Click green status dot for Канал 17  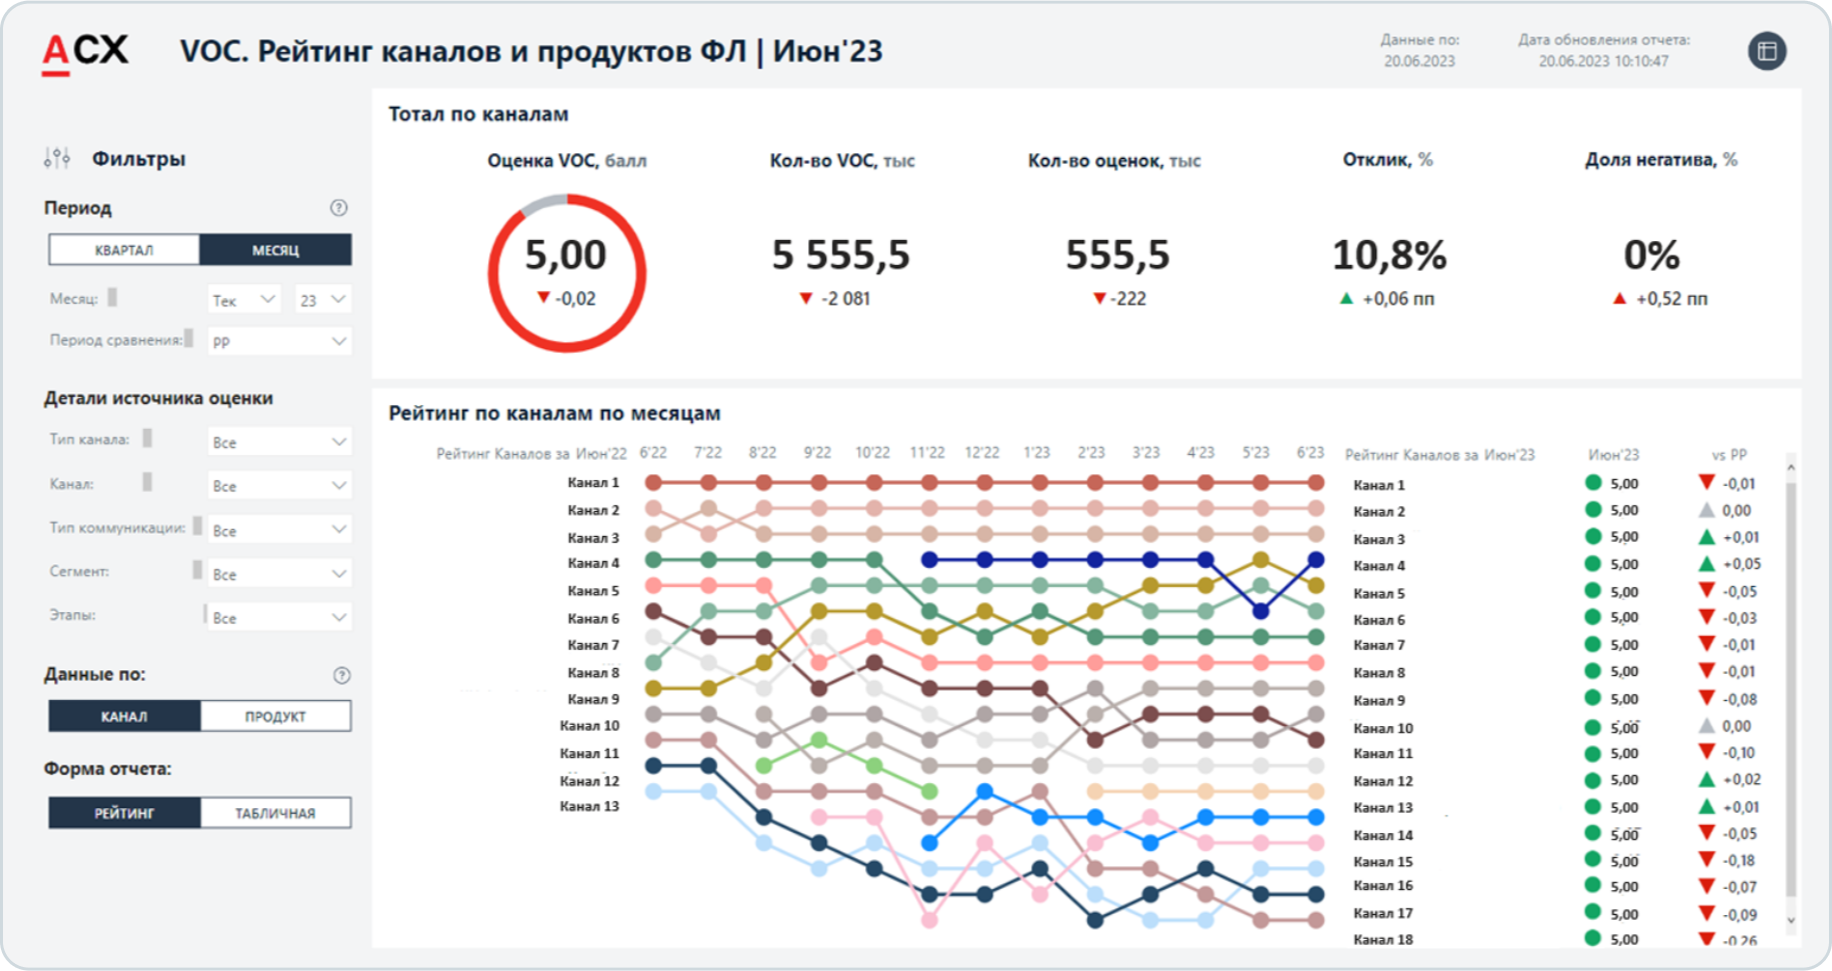coord(1594,913)
